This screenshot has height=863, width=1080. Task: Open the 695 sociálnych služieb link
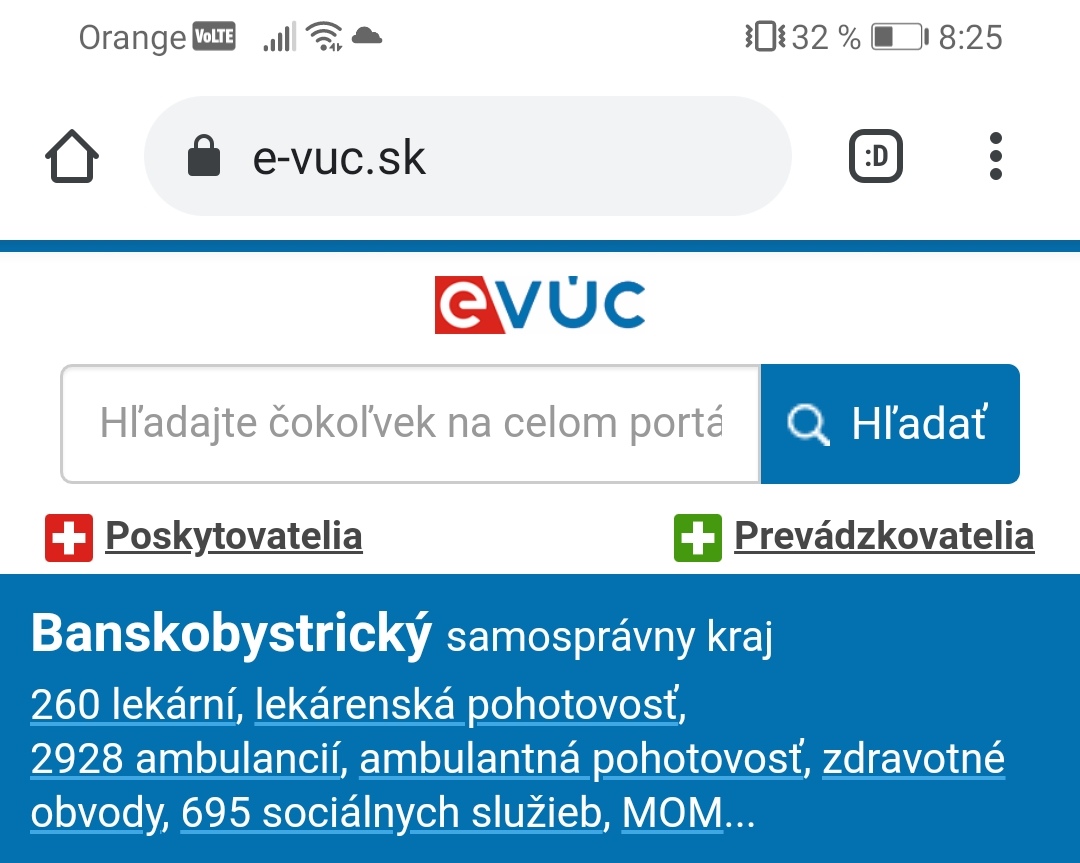click(392, 813)
